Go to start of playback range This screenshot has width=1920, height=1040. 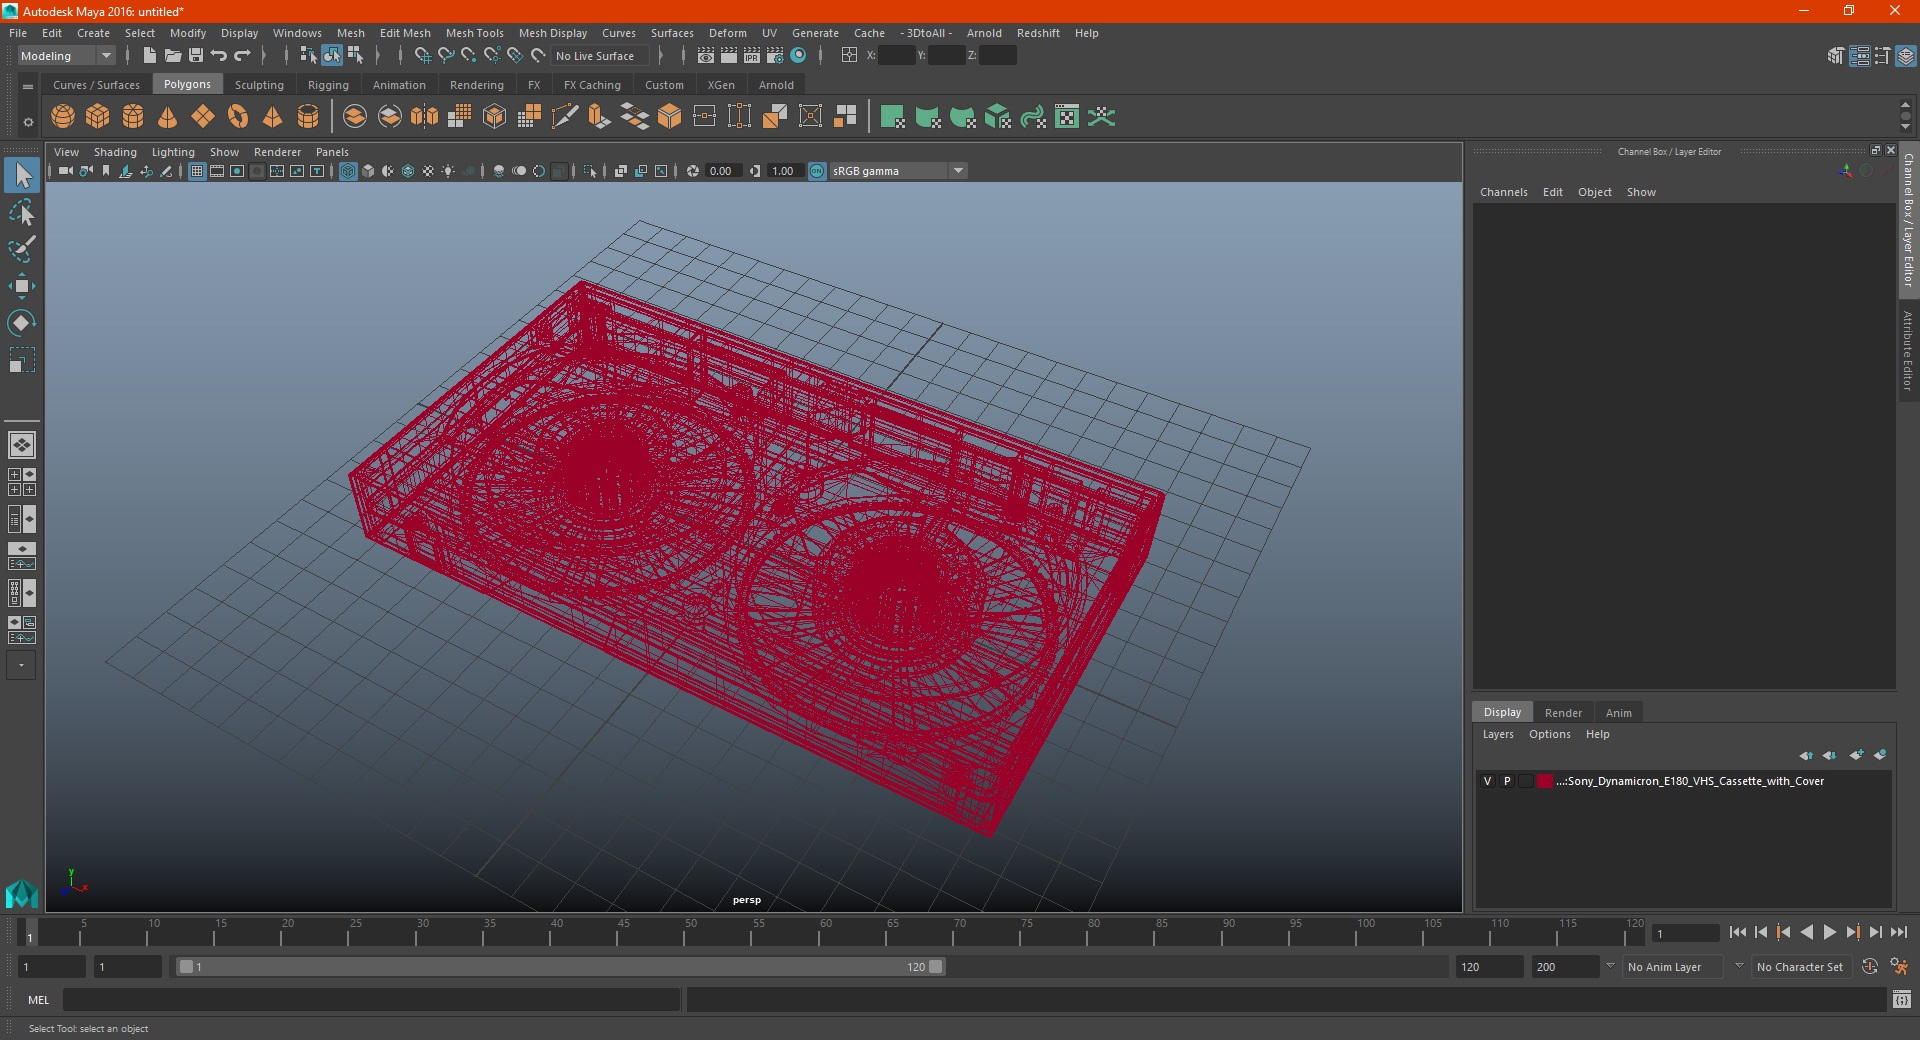click(1738, 932)
